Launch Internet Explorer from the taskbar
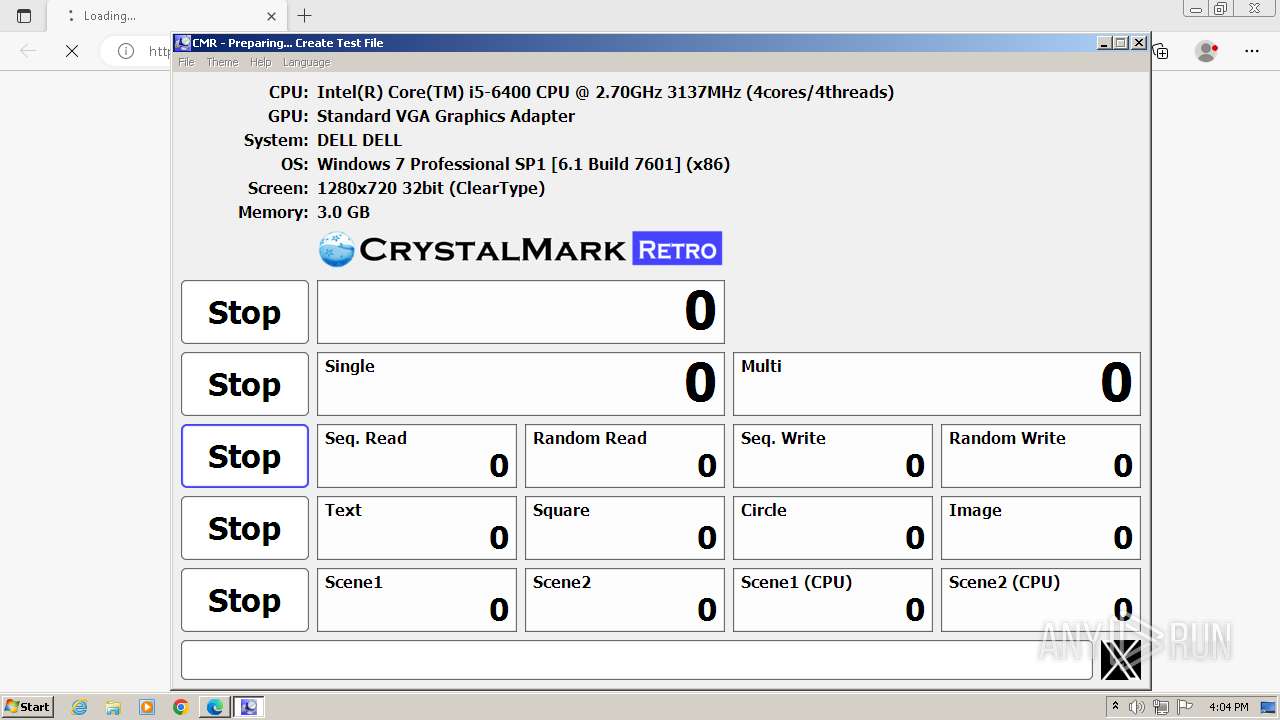The image size is (1280, 720). [80, 707]
